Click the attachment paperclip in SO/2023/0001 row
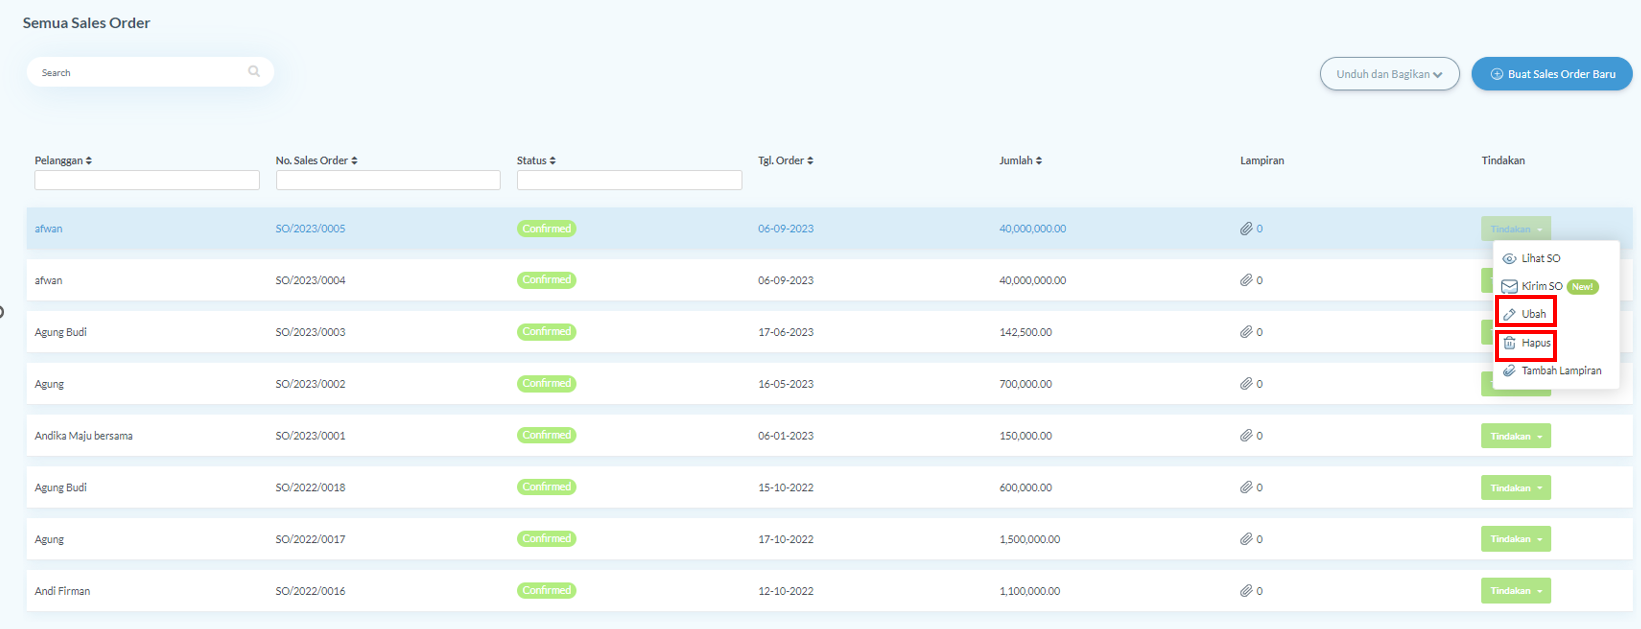The height and width of the screenshot is (629, 1641). tap(1246, 436)
